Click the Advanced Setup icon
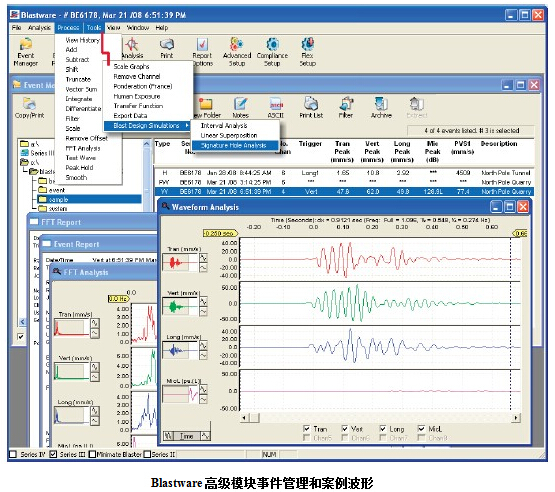Viewport: 555px width, 492px height. click(x=237, y=52)
